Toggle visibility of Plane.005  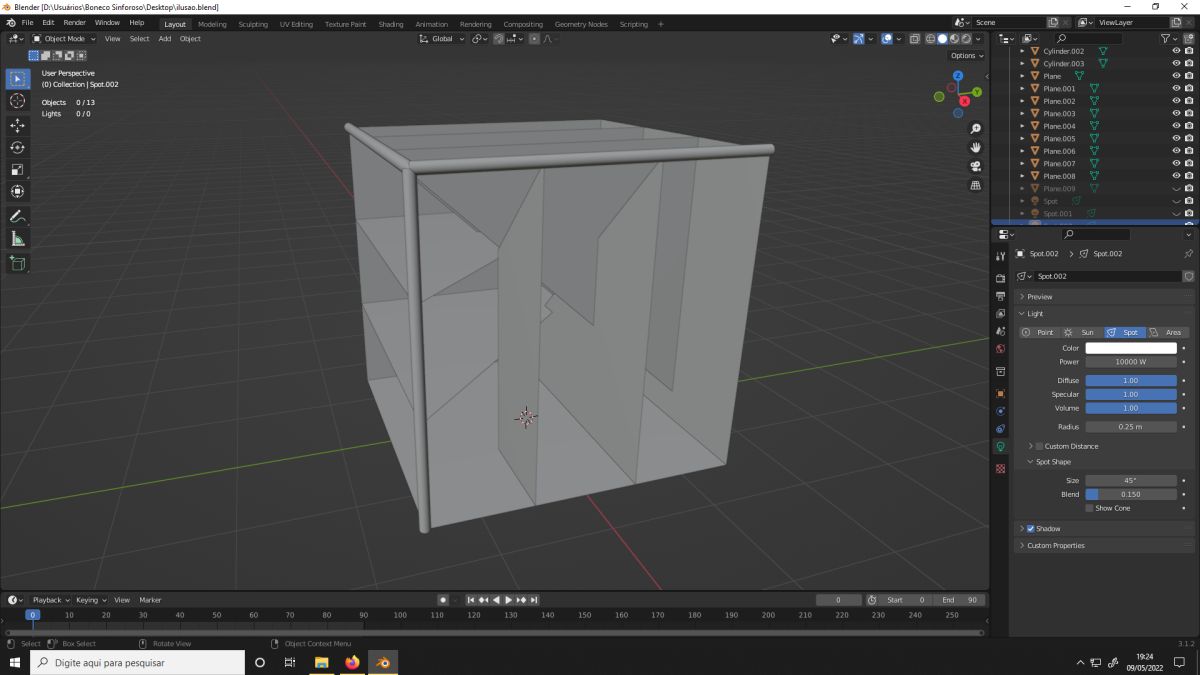1176,138
